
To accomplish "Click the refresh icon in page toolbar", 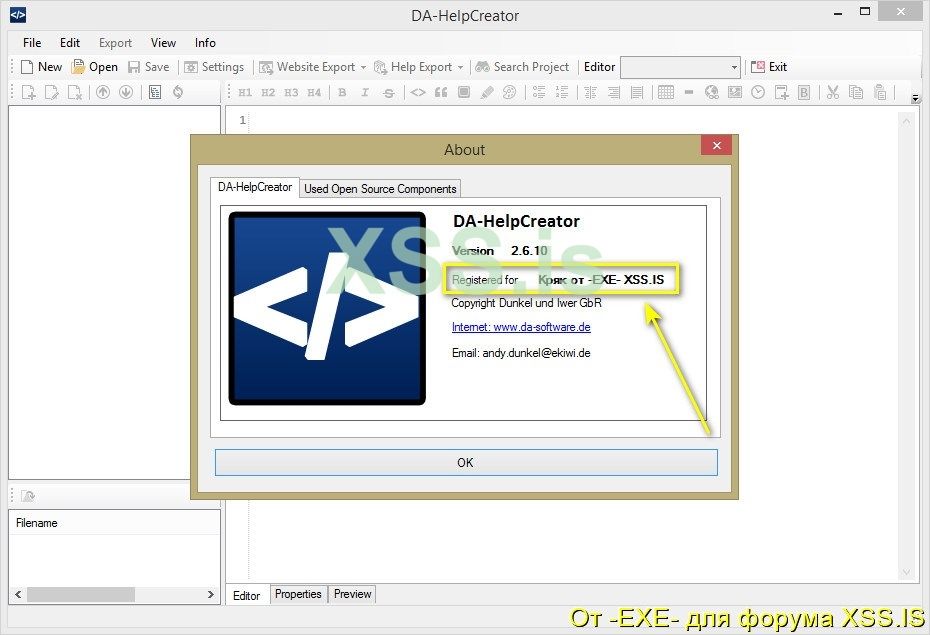I will click(x=178, y=92).
